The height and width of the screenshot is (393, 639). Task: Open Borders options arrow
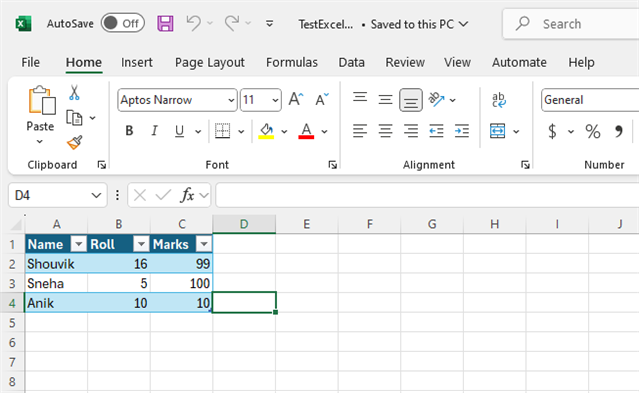(x=241, y=131)
